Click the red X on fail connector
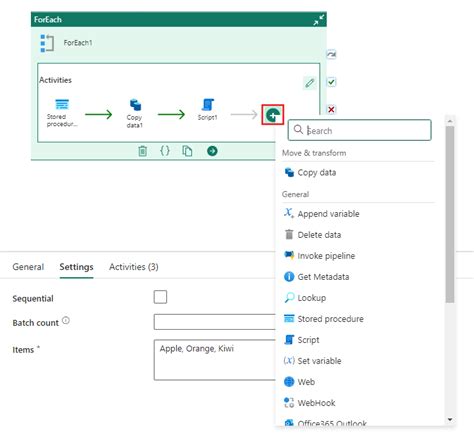The image size is (474, 448). pyautogui.click(x=331, y=109)
